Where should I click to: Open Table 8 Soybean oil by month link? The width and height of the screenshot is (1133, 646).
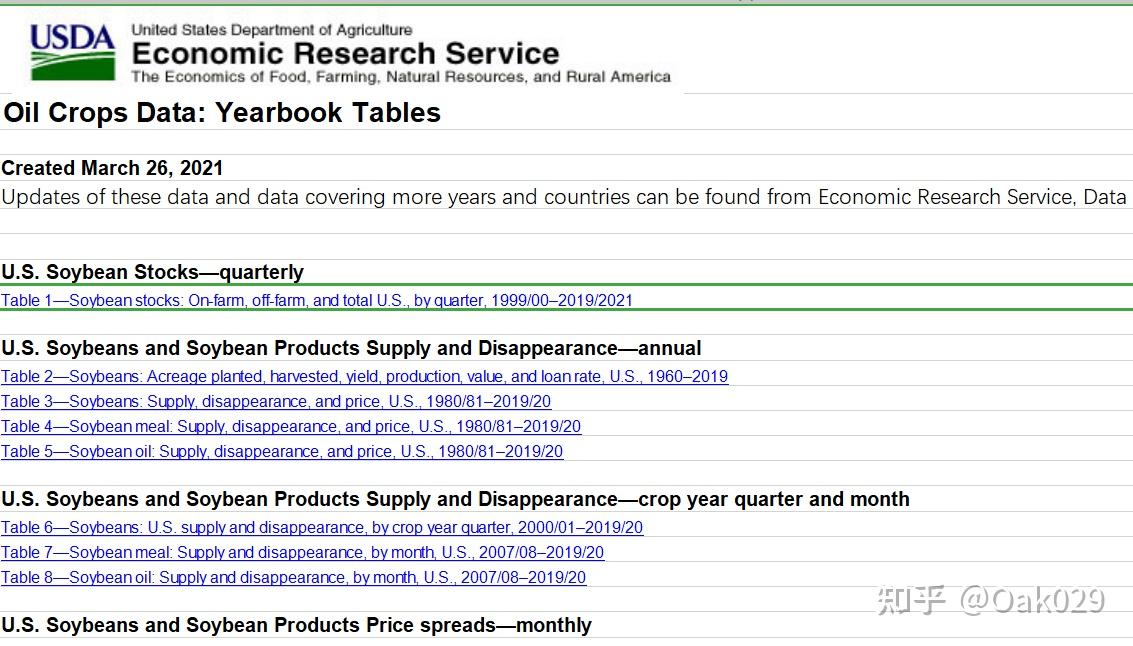tap(293, 578)
